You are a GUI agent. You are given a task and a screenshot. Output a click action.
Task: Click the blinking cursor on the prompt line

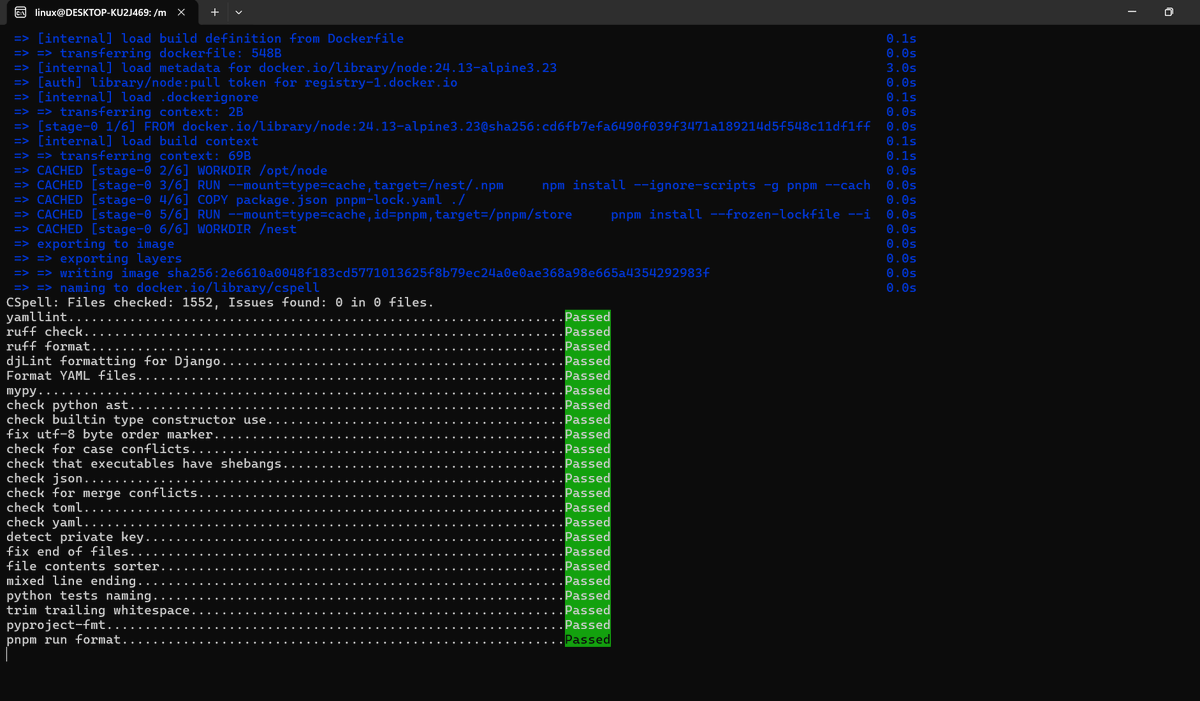point(5,654)
